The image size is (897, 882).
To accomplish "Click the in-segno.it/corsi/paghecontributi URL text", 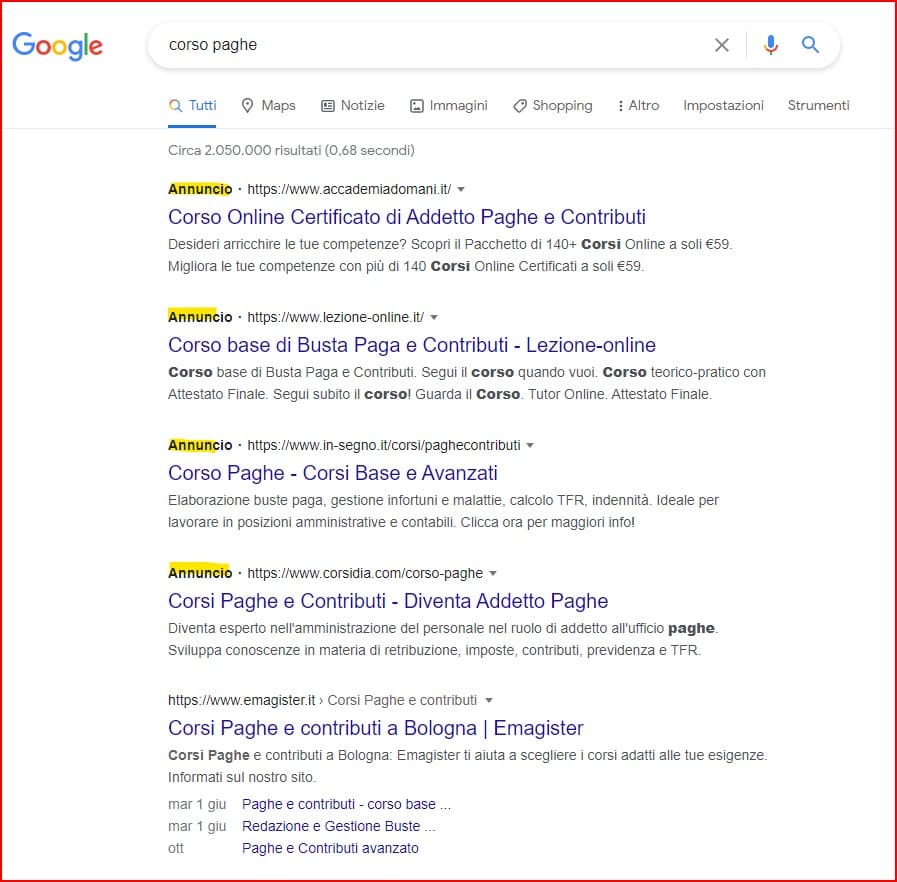I will pyautogui.click(x=384, y=446).
